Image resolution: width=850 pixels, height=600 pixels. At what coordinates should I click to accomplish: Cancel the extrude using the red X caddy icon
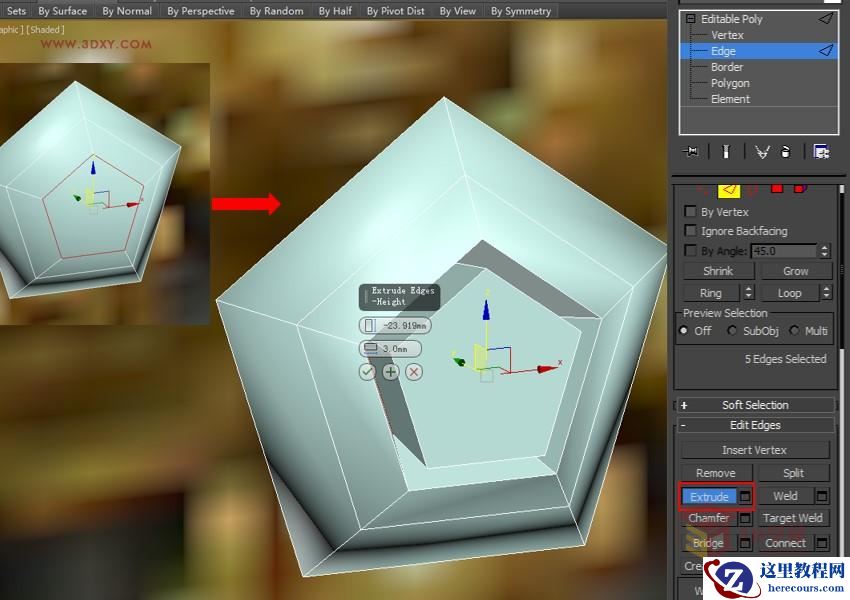[413, 371]
